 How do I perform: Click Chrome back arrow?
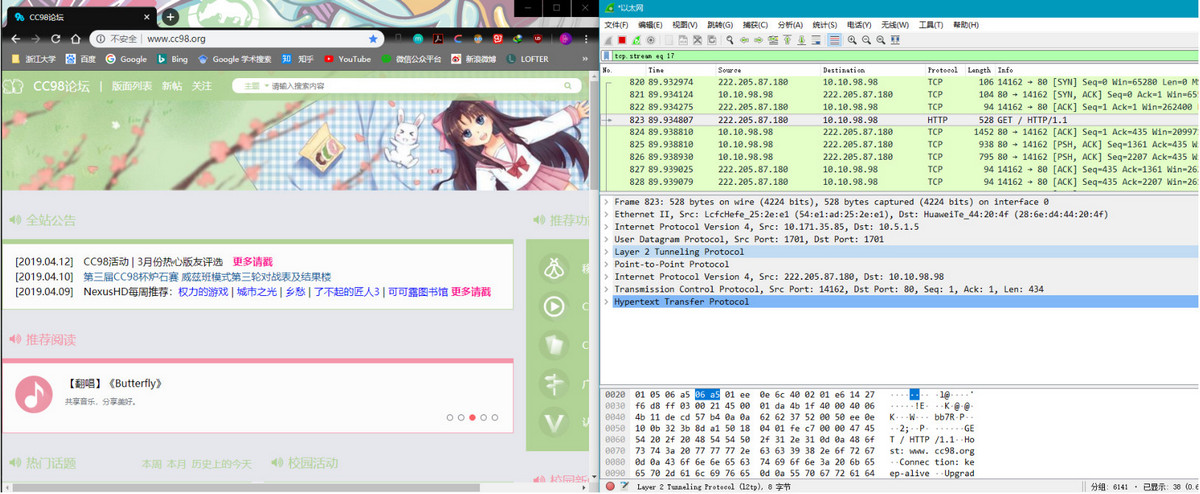pos(14,38)
